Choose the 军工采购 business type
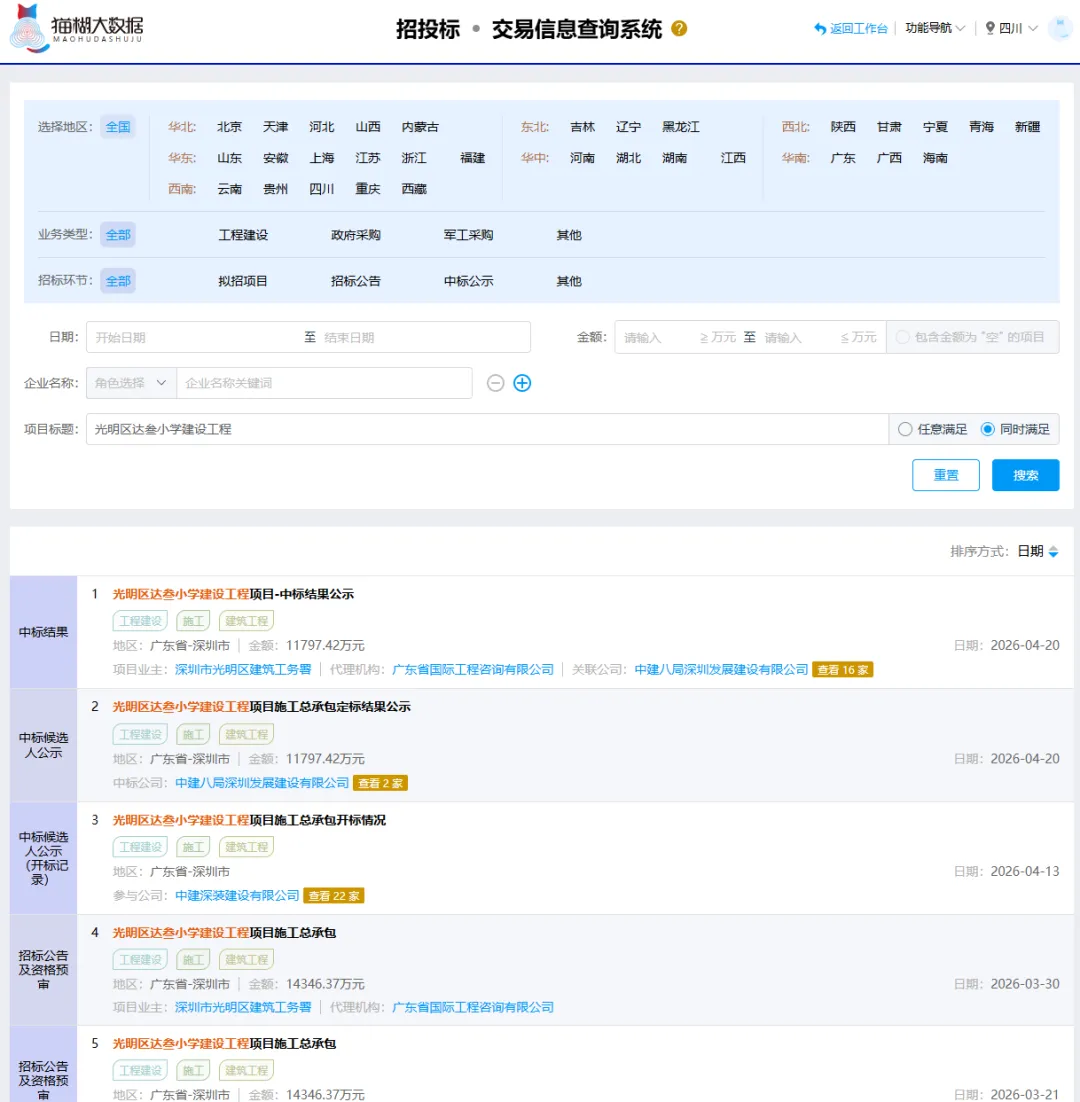The width and height of the screenshot is (1080, 1102). [468, 235]
